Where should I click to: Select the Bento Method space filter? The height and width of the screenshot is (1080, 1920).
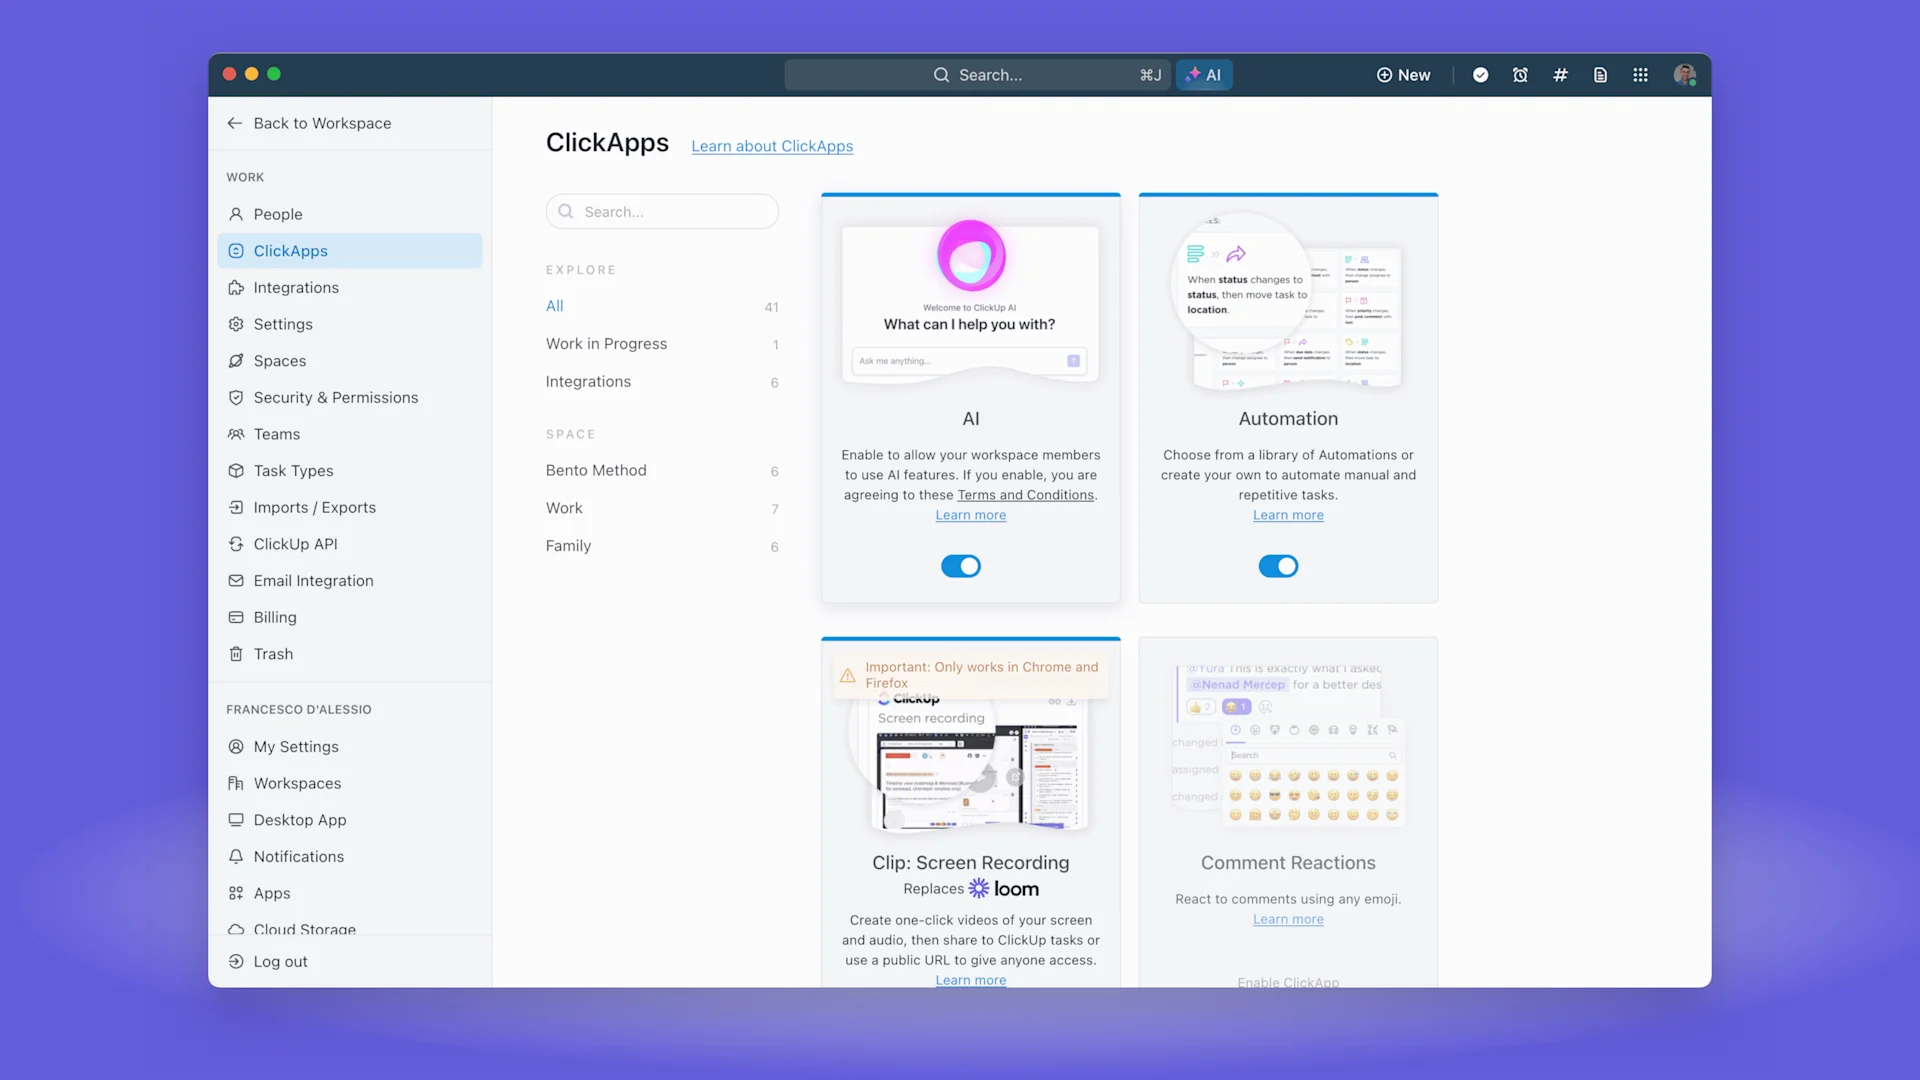(596, 470)
